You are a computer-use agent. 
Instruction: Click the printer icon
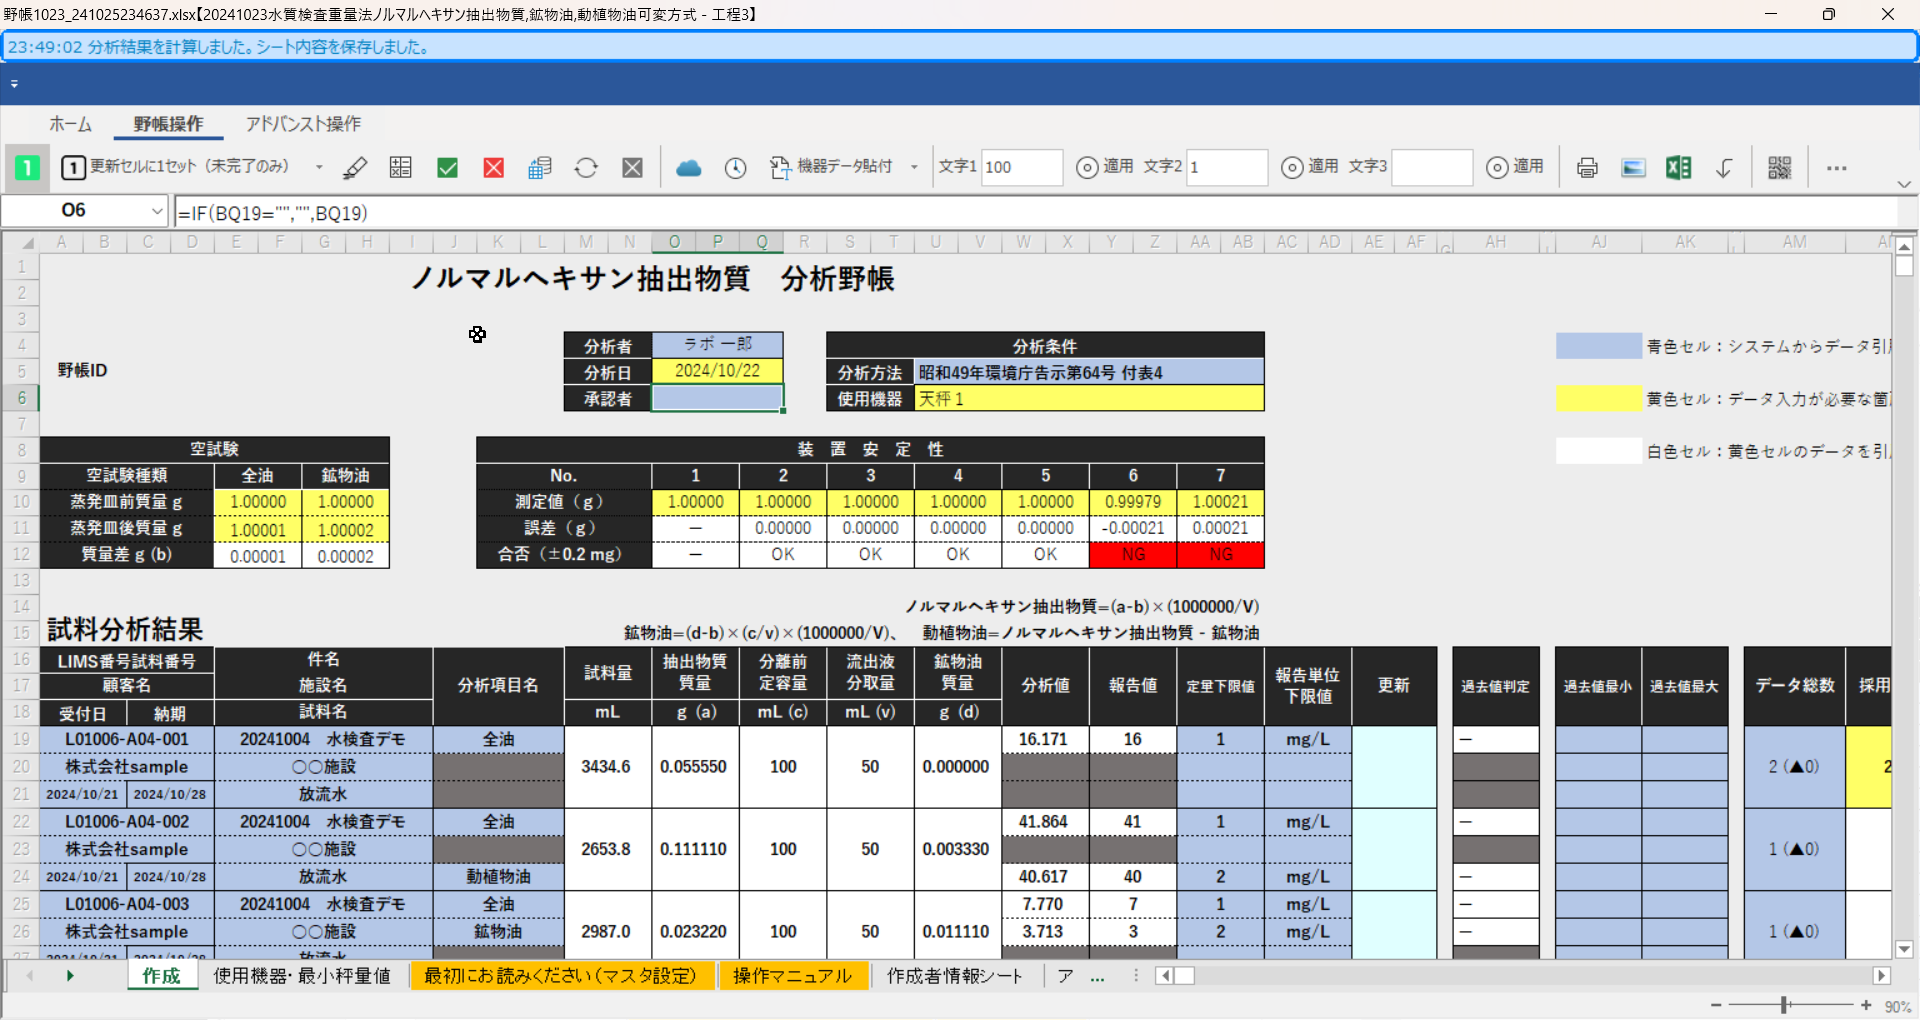pos(1587,167)
